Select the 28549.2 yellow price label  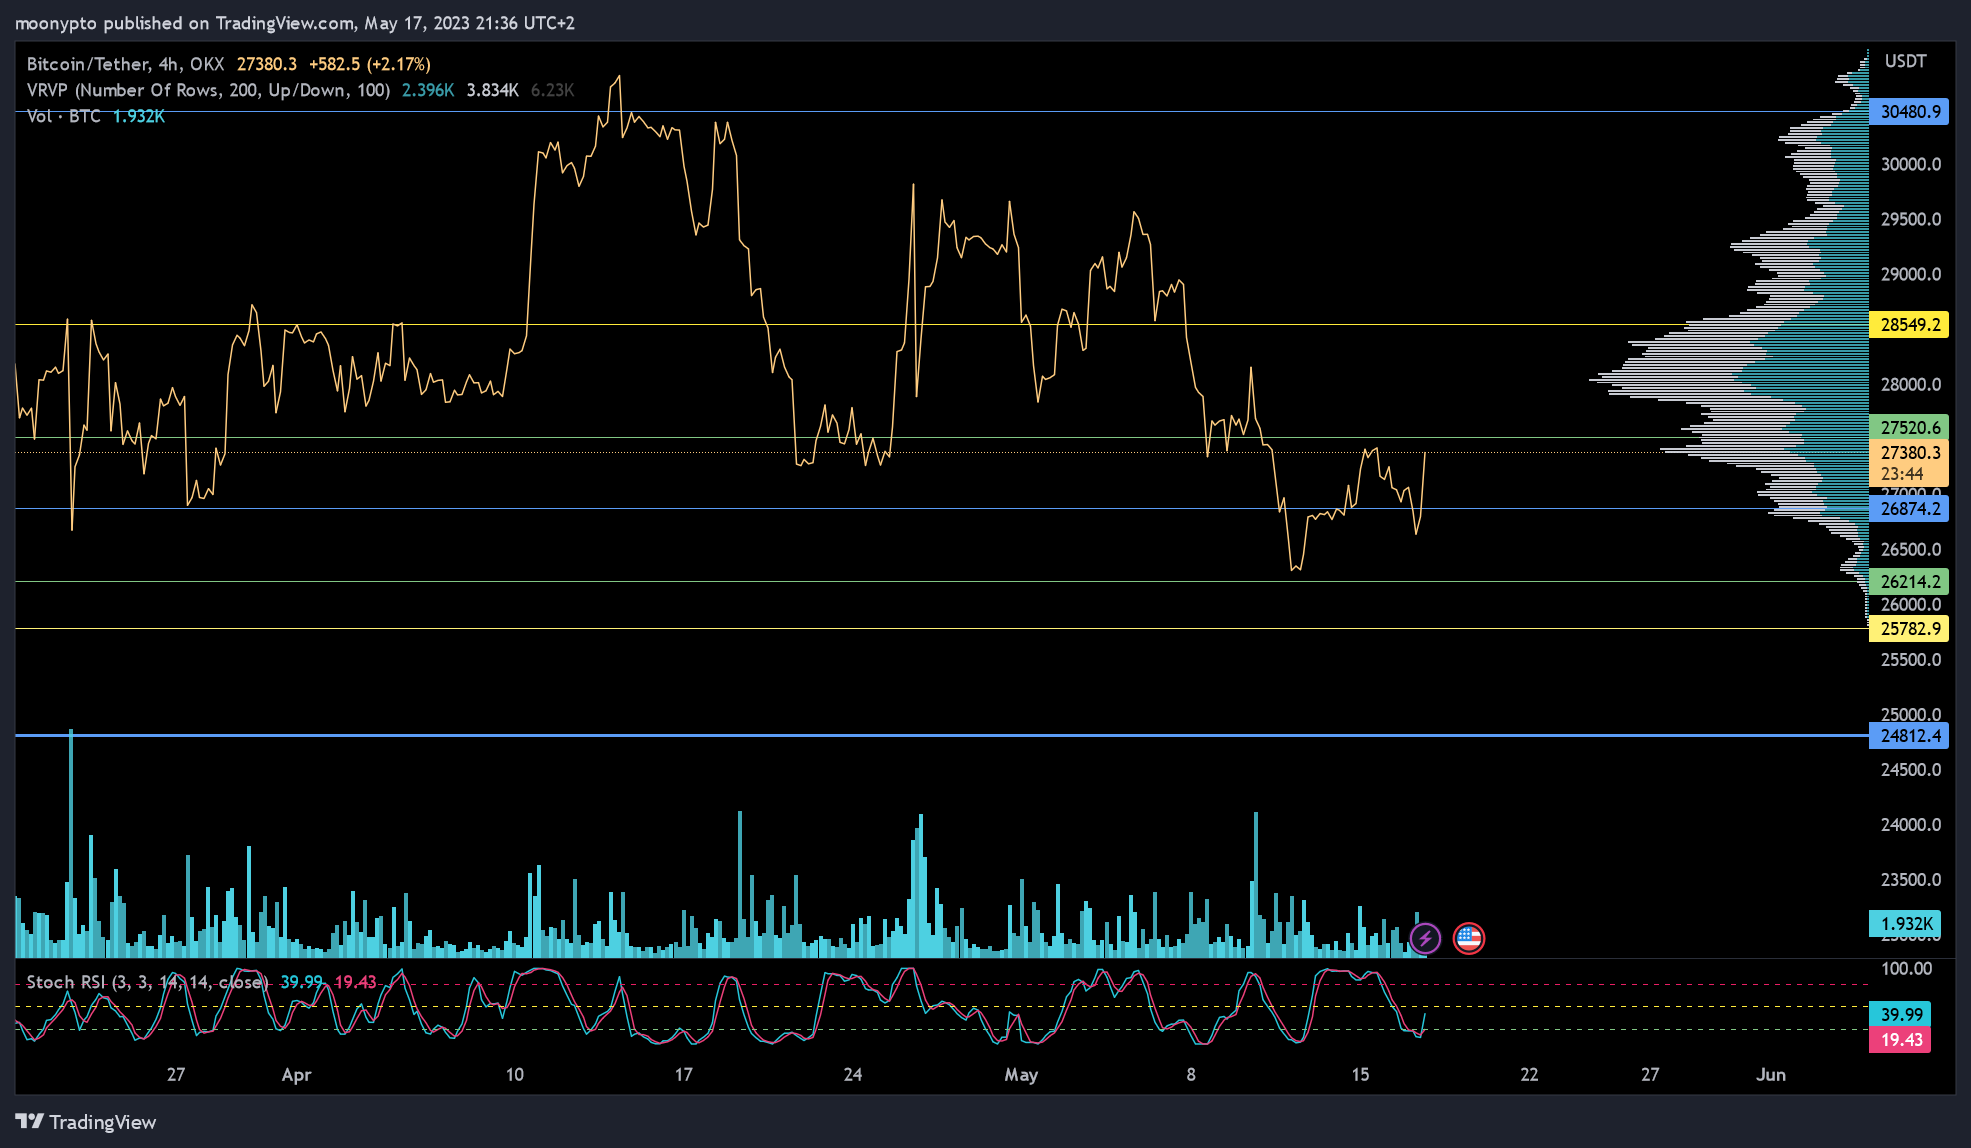point(1909,325)
